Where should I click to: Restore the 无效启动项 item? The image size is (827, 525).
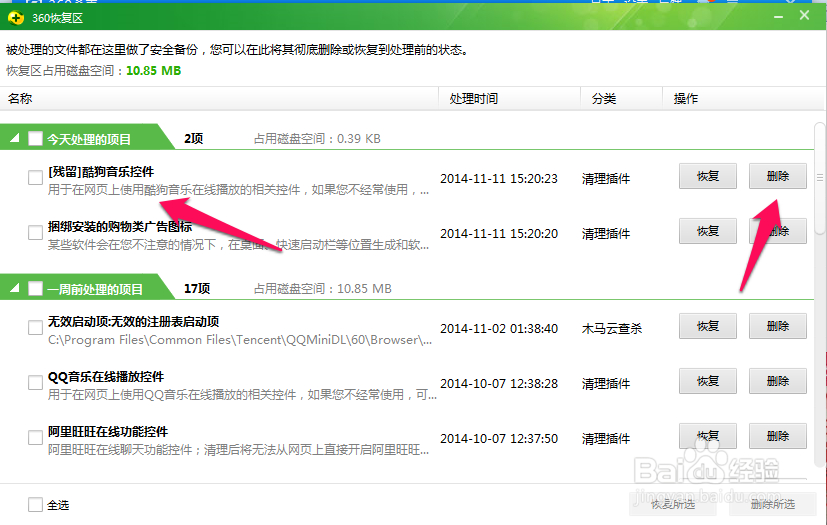coord(708,326)
